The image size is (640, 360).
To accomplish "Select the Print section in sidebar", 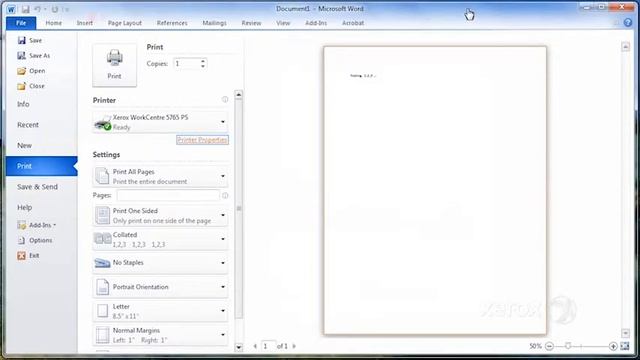I will [42, 166].
